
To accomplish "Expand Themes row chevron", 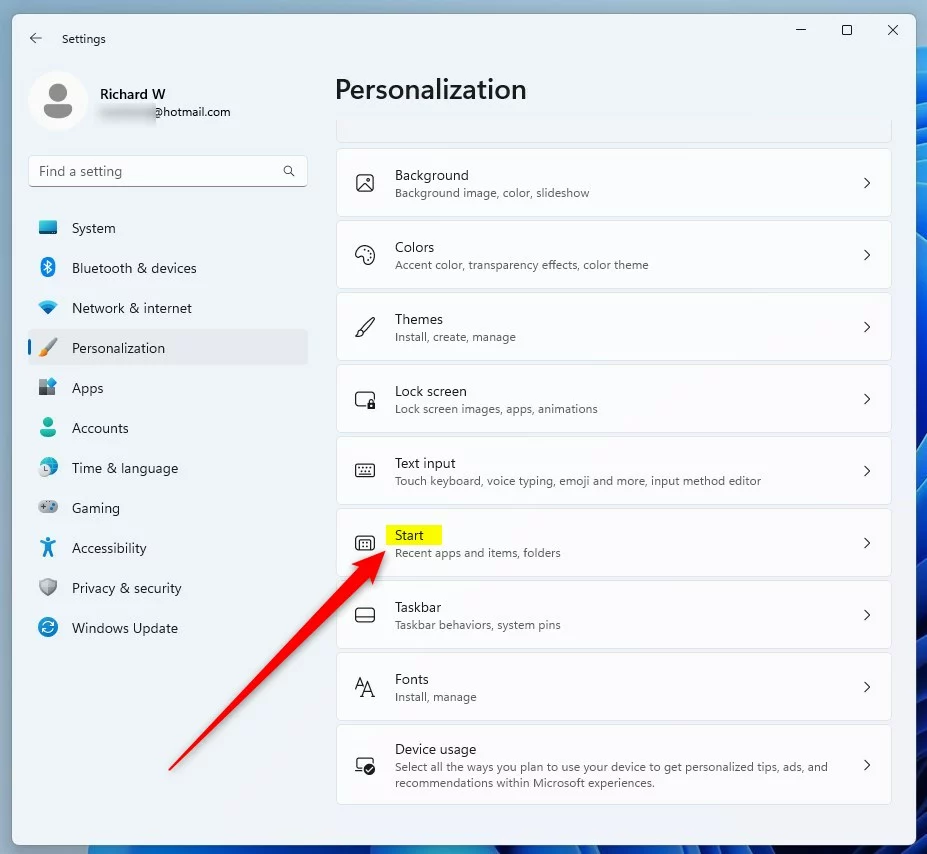I will (x=867, y=327).
